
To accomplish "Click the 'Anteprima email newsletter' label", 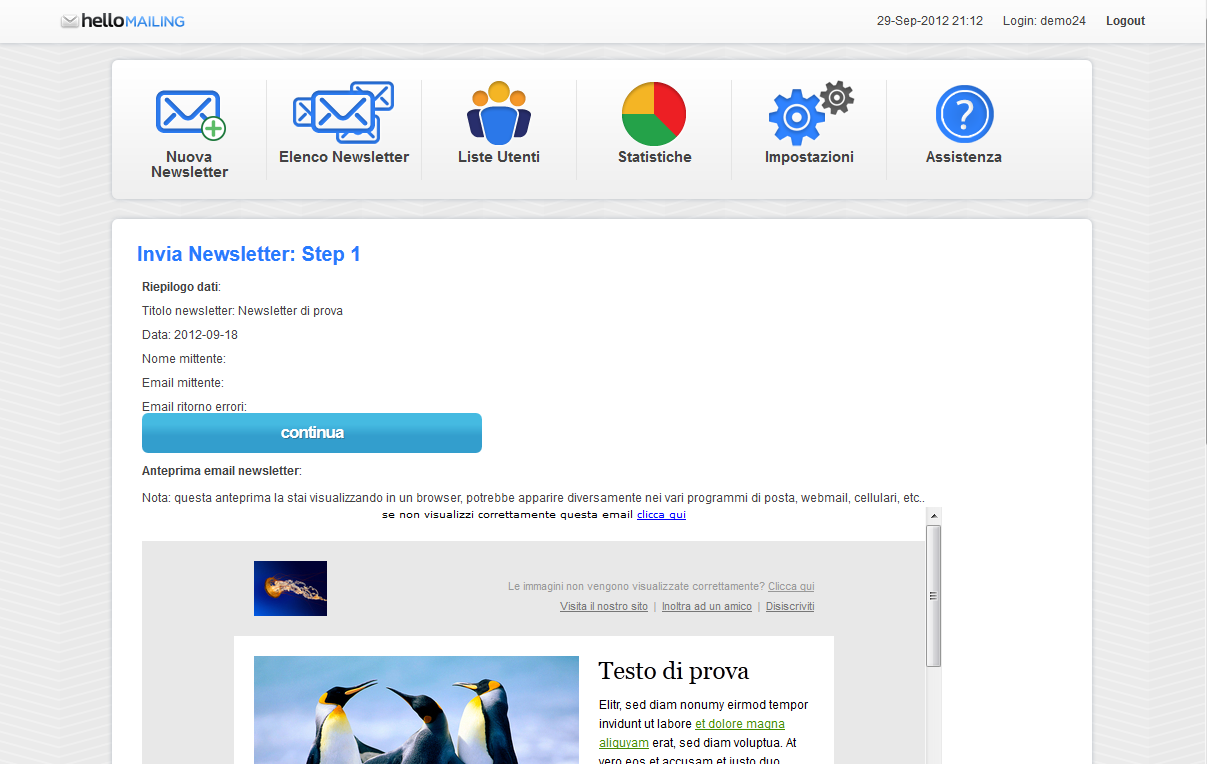I will (220, 471).
